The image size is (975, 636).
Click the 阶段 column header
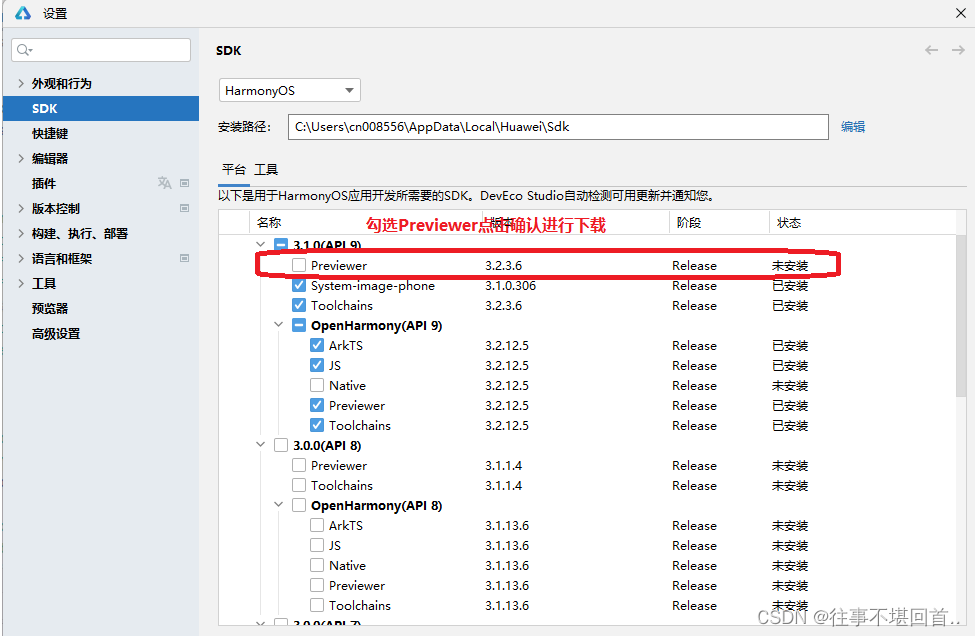point(688,222)
